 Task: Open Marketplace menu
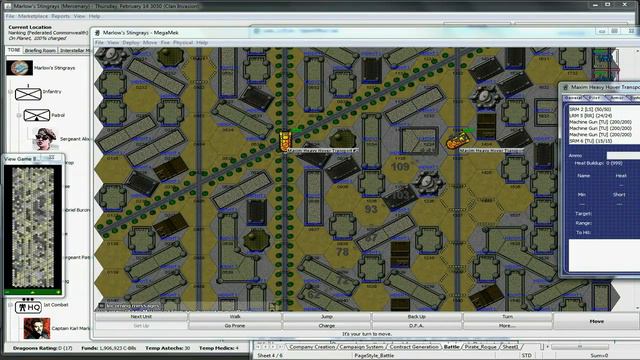click(33, 16)
